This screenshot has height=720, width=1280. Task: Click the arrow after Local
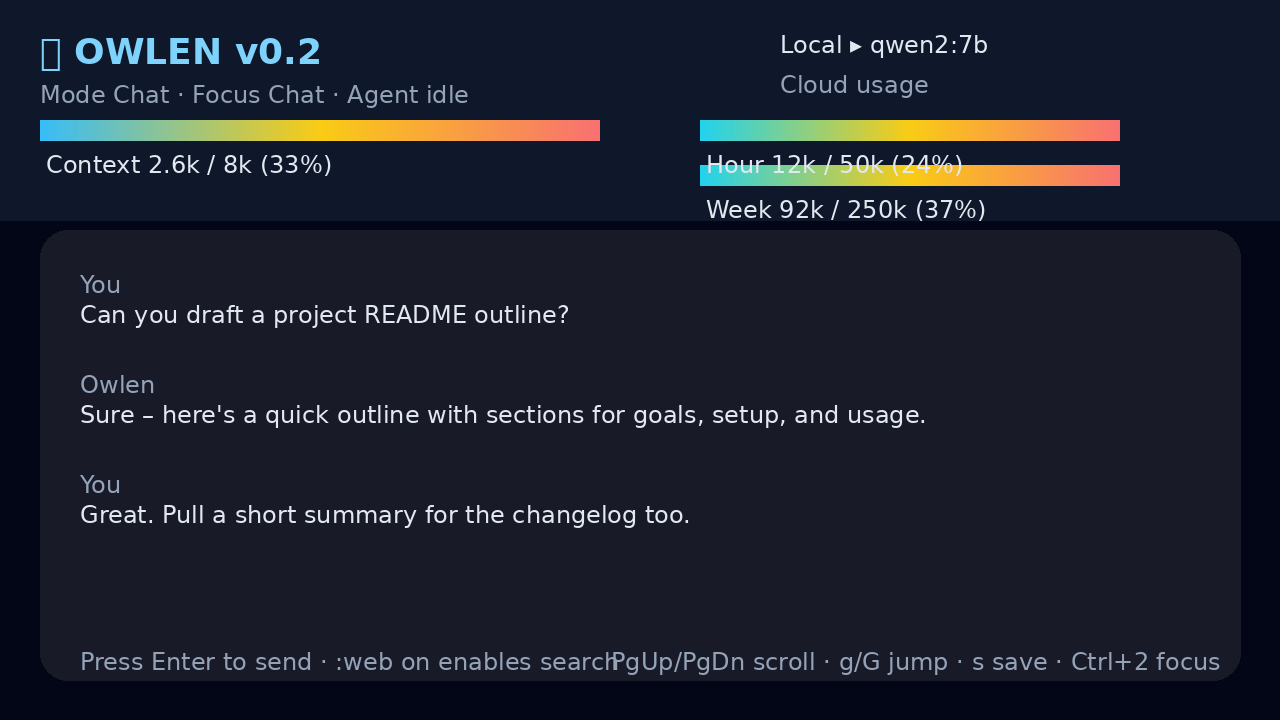pyautogui.click(x=855, y=46)
